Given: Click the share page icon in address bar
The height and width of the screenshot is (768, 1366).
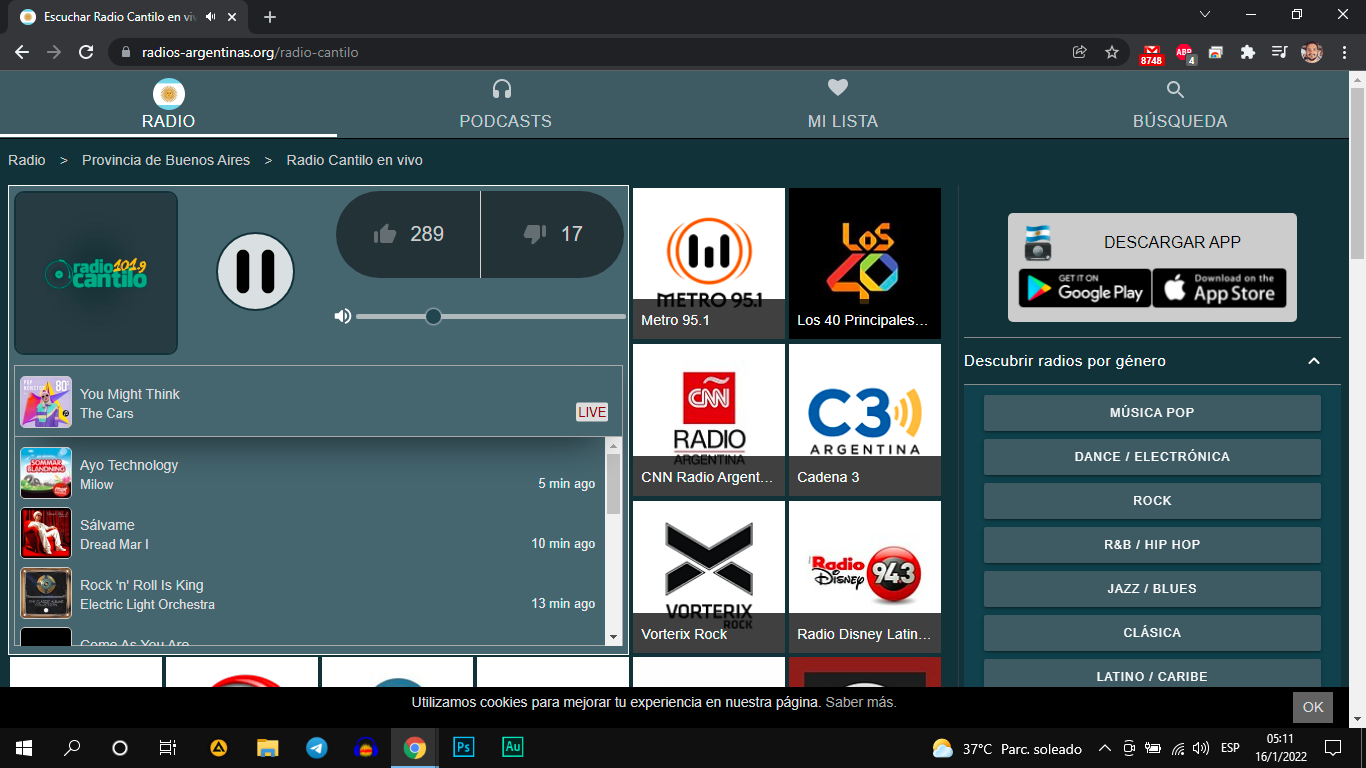Looking at the screenshot, I should pos(1079,52).
